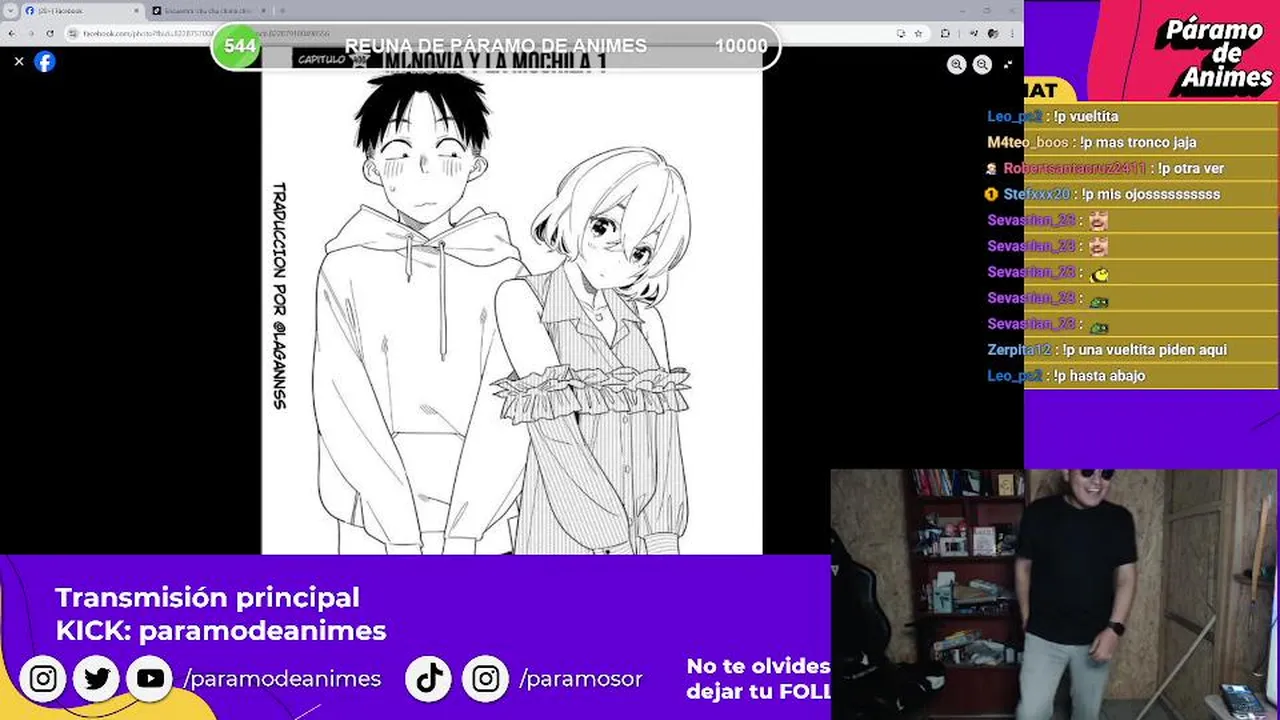Go back in the browser
This screenshot has height=720, width=1280.
pos(11,33)
